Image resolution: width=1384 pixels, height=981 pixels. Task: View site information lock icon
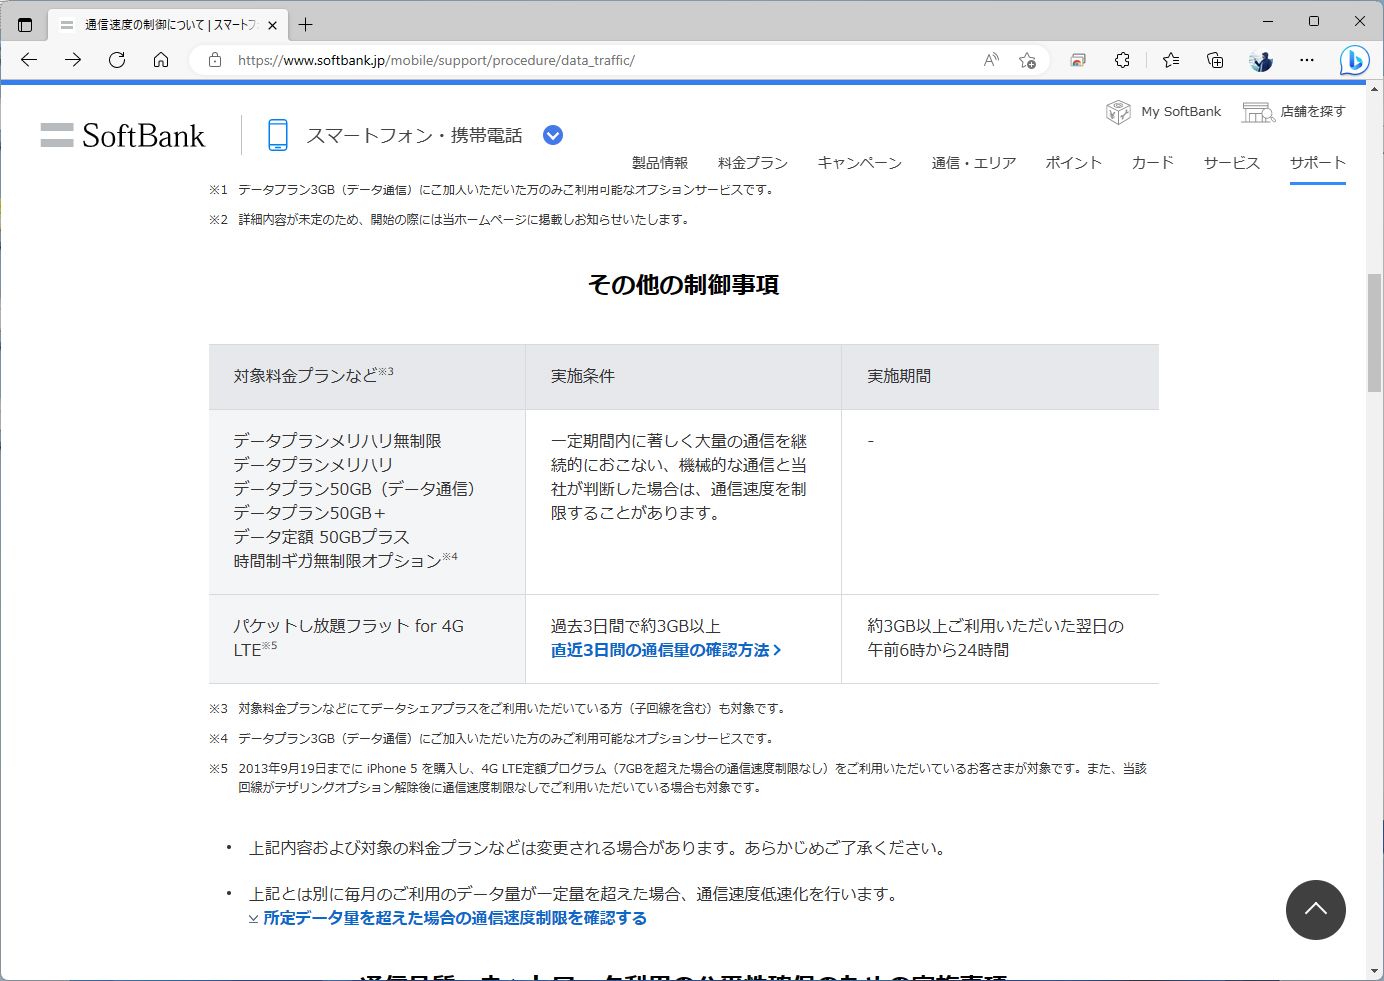click(214, 60)
